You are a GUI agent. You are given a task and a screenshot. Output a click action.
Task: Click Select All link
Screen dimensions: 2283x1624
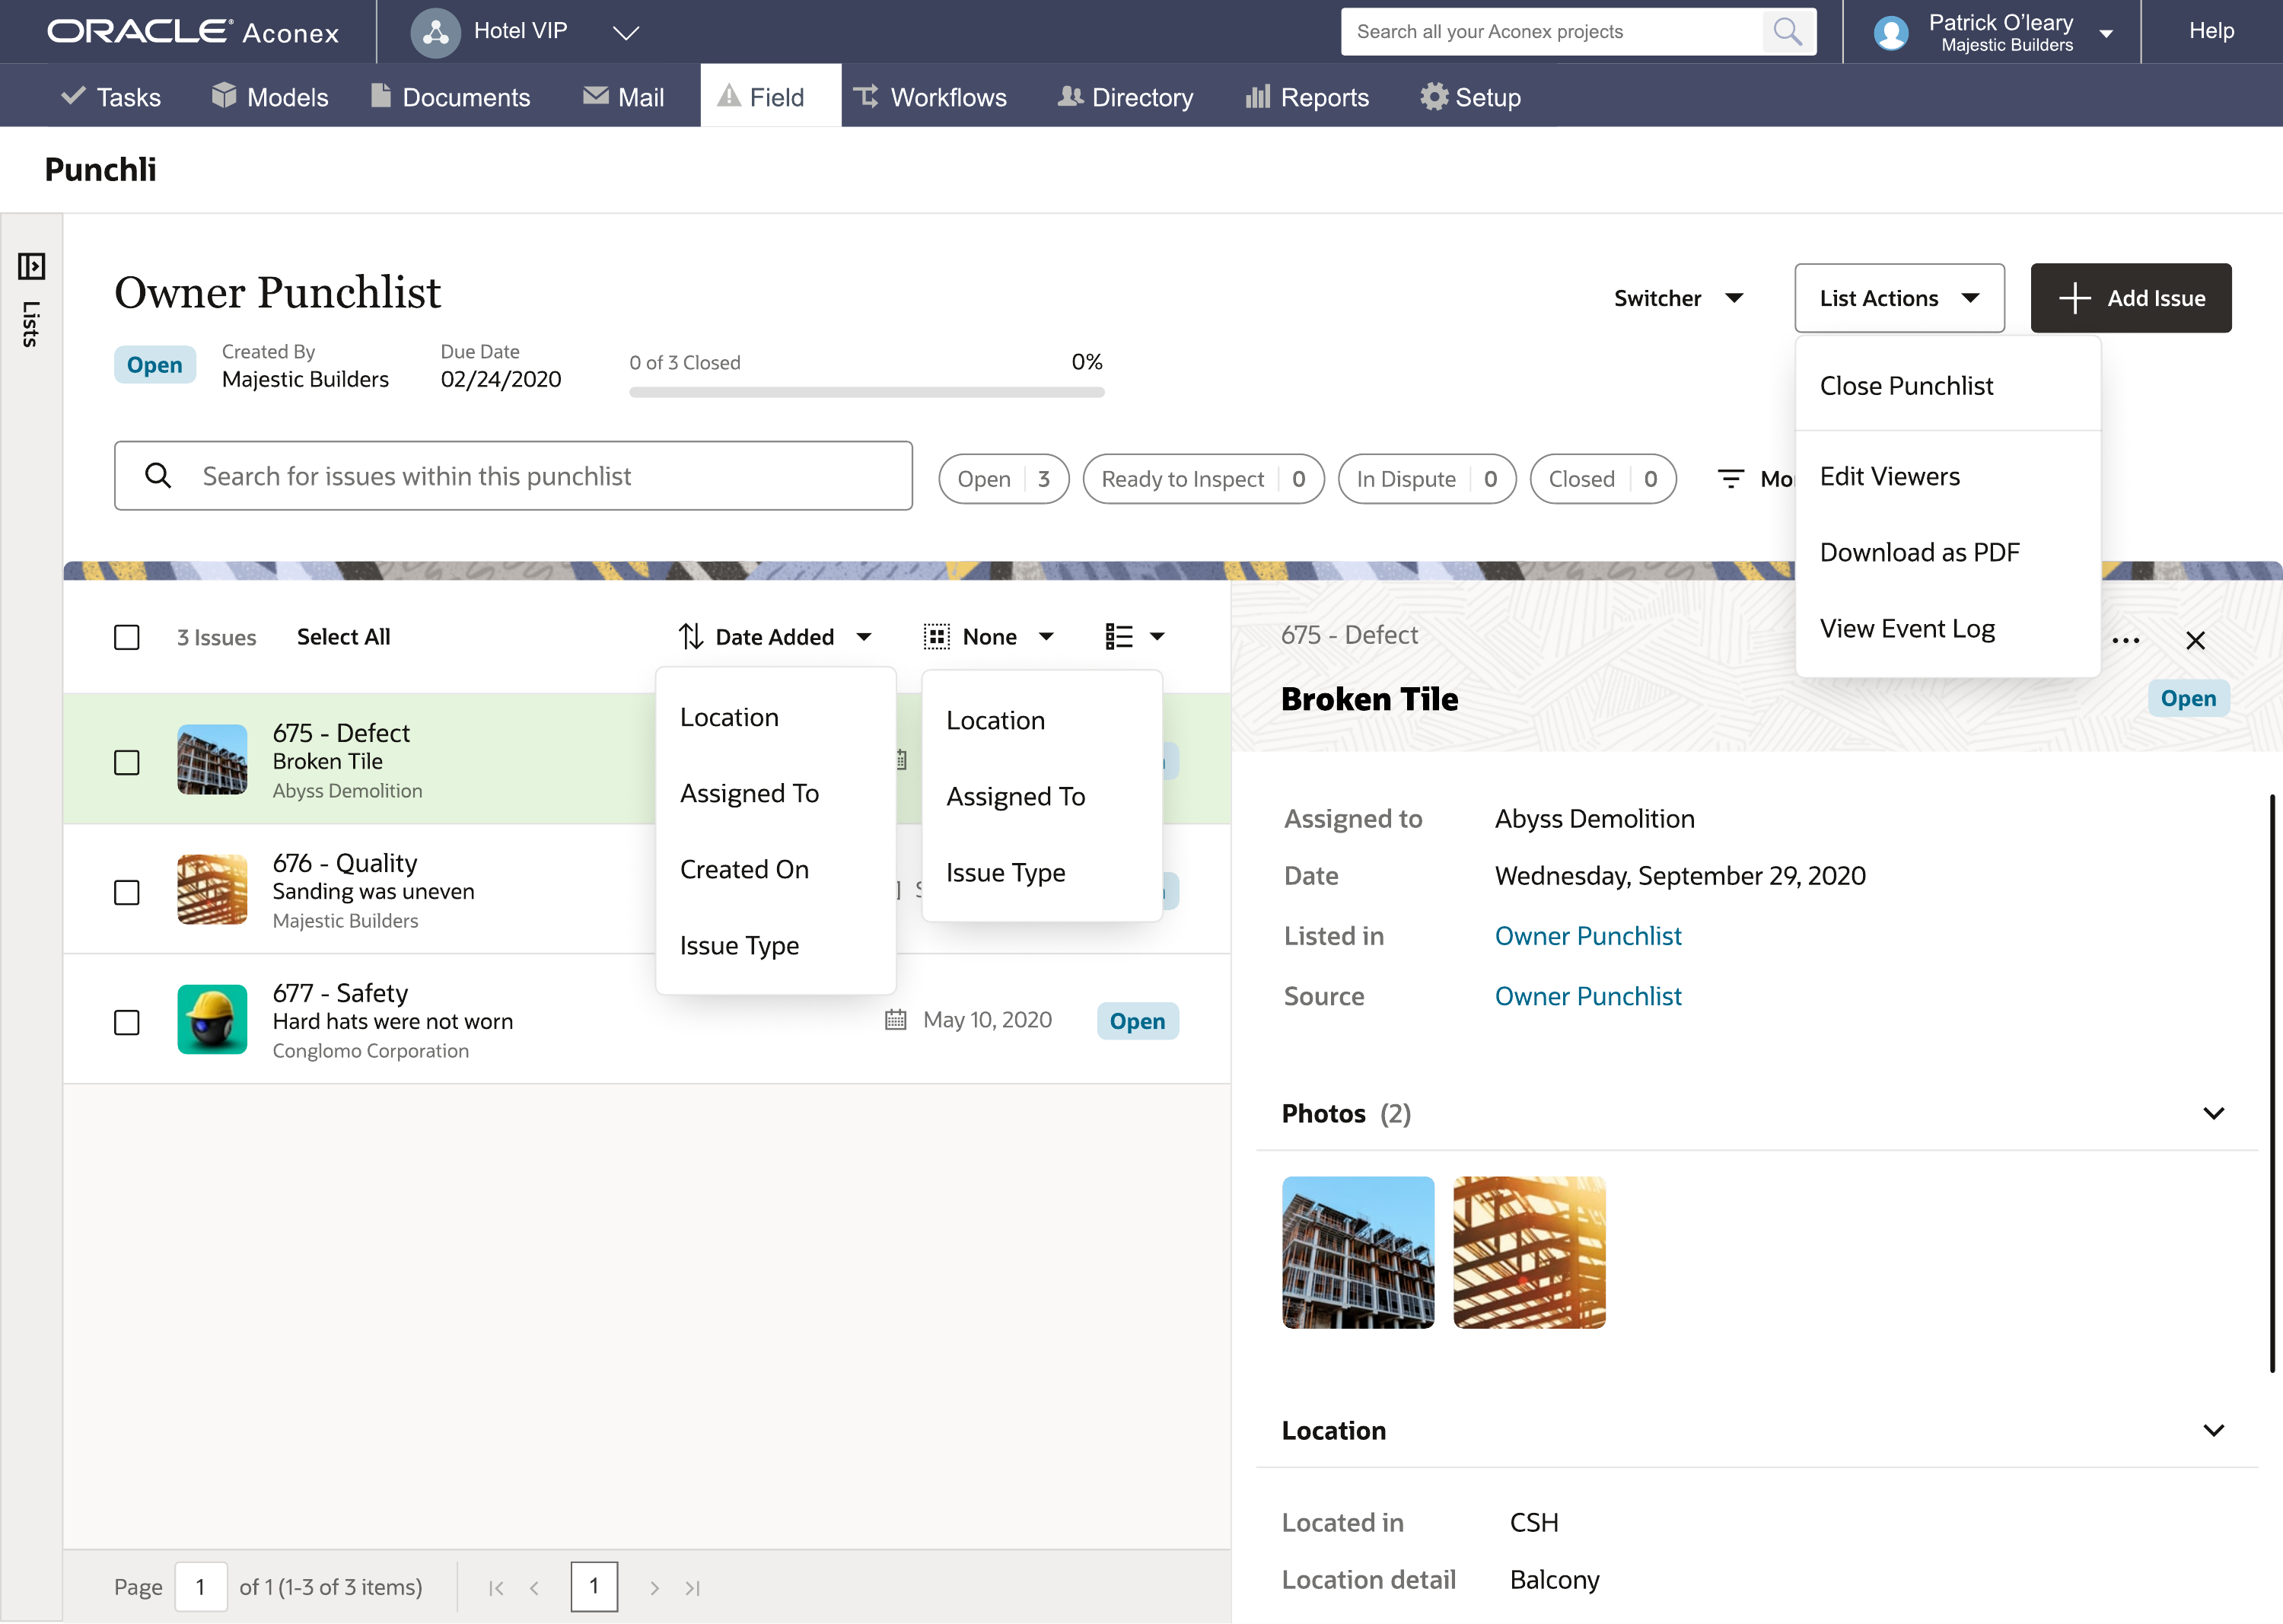coord(343,637)
